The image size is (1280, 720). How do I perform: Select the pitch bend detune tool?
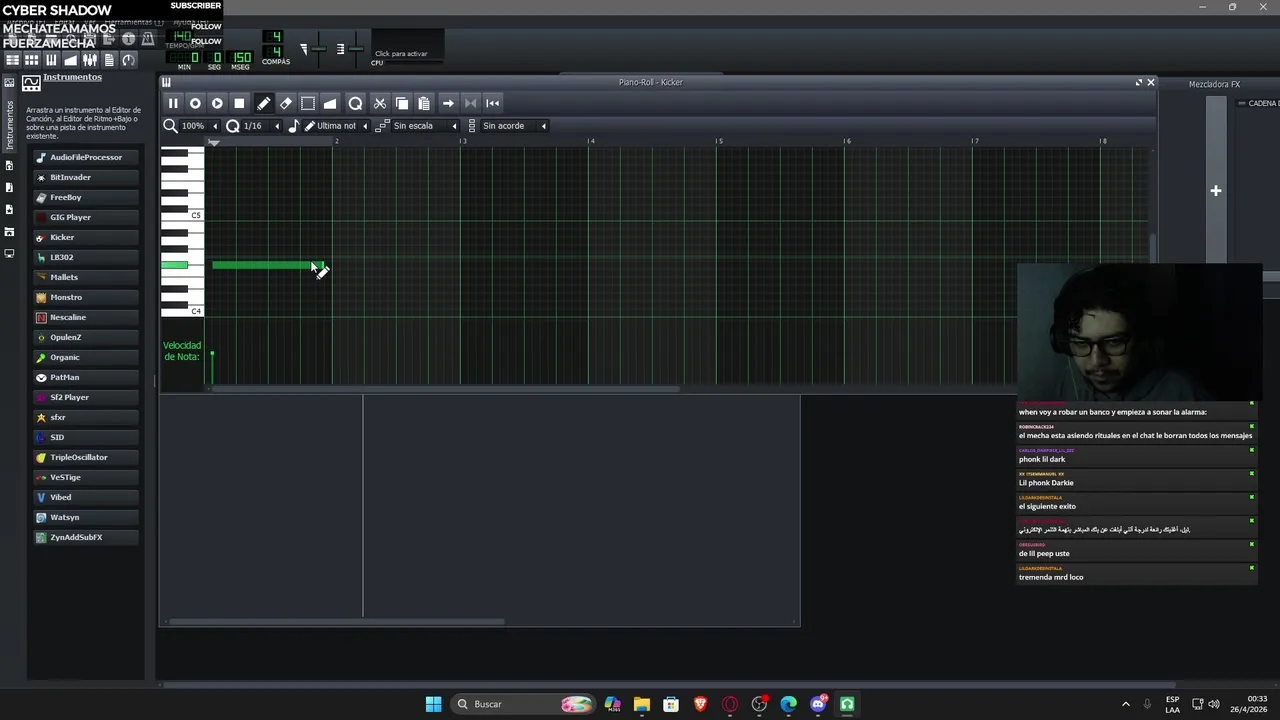click(x=330, y=103)
